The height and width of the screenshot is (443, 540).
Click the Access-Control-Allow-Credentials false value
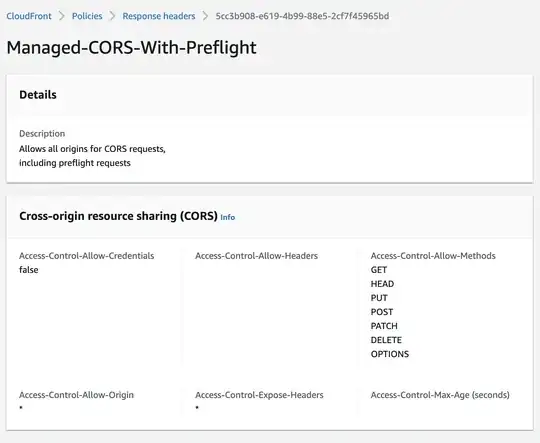[29, 270]
